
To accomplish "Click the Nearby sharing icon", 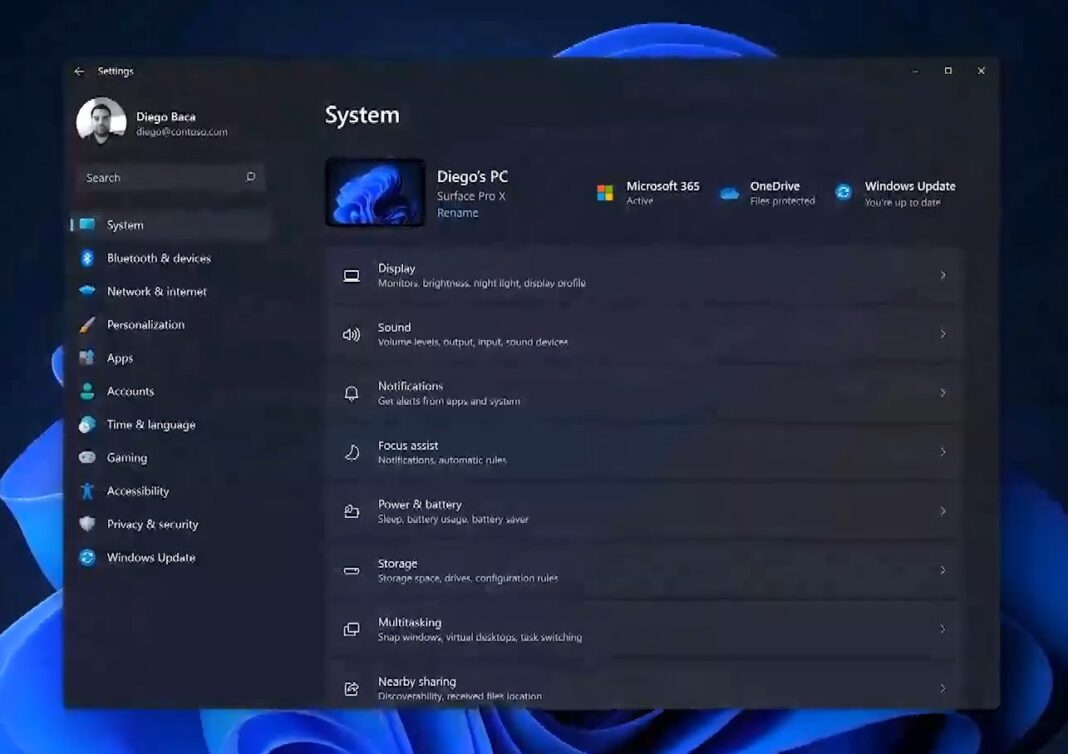I will tap(351, 687).
